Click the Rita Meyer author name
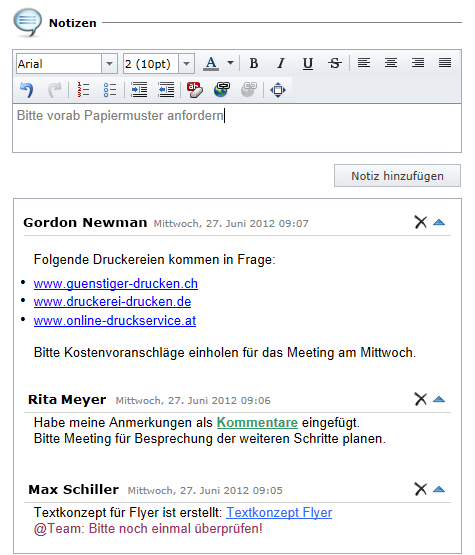The height and width of the screenshot is (555, 475). 67,400
